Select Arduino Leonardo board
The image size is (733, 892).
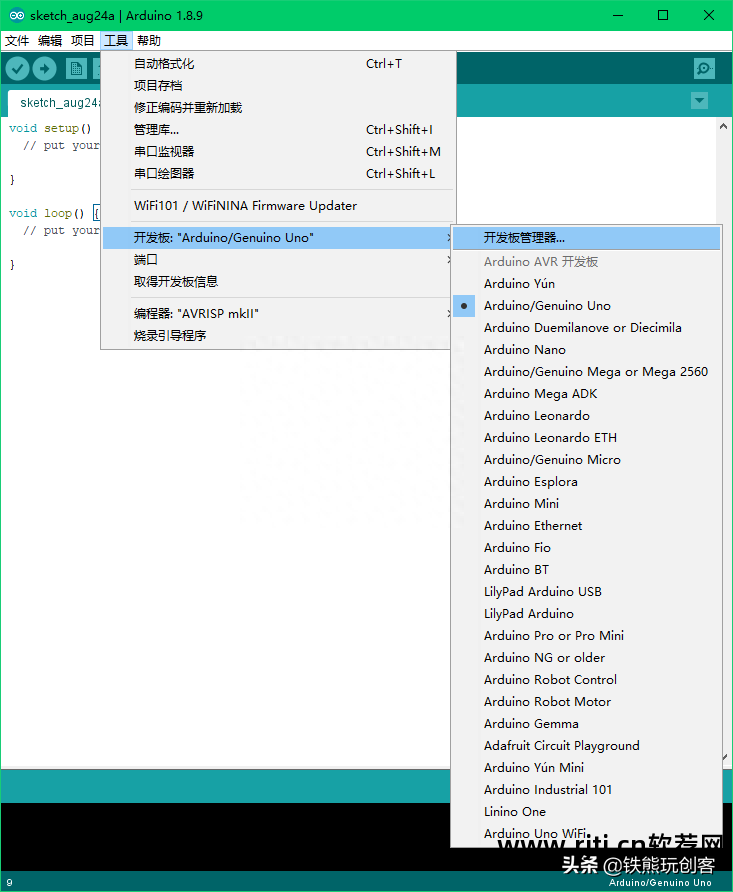pyautogui.click(x=586, y=416)
